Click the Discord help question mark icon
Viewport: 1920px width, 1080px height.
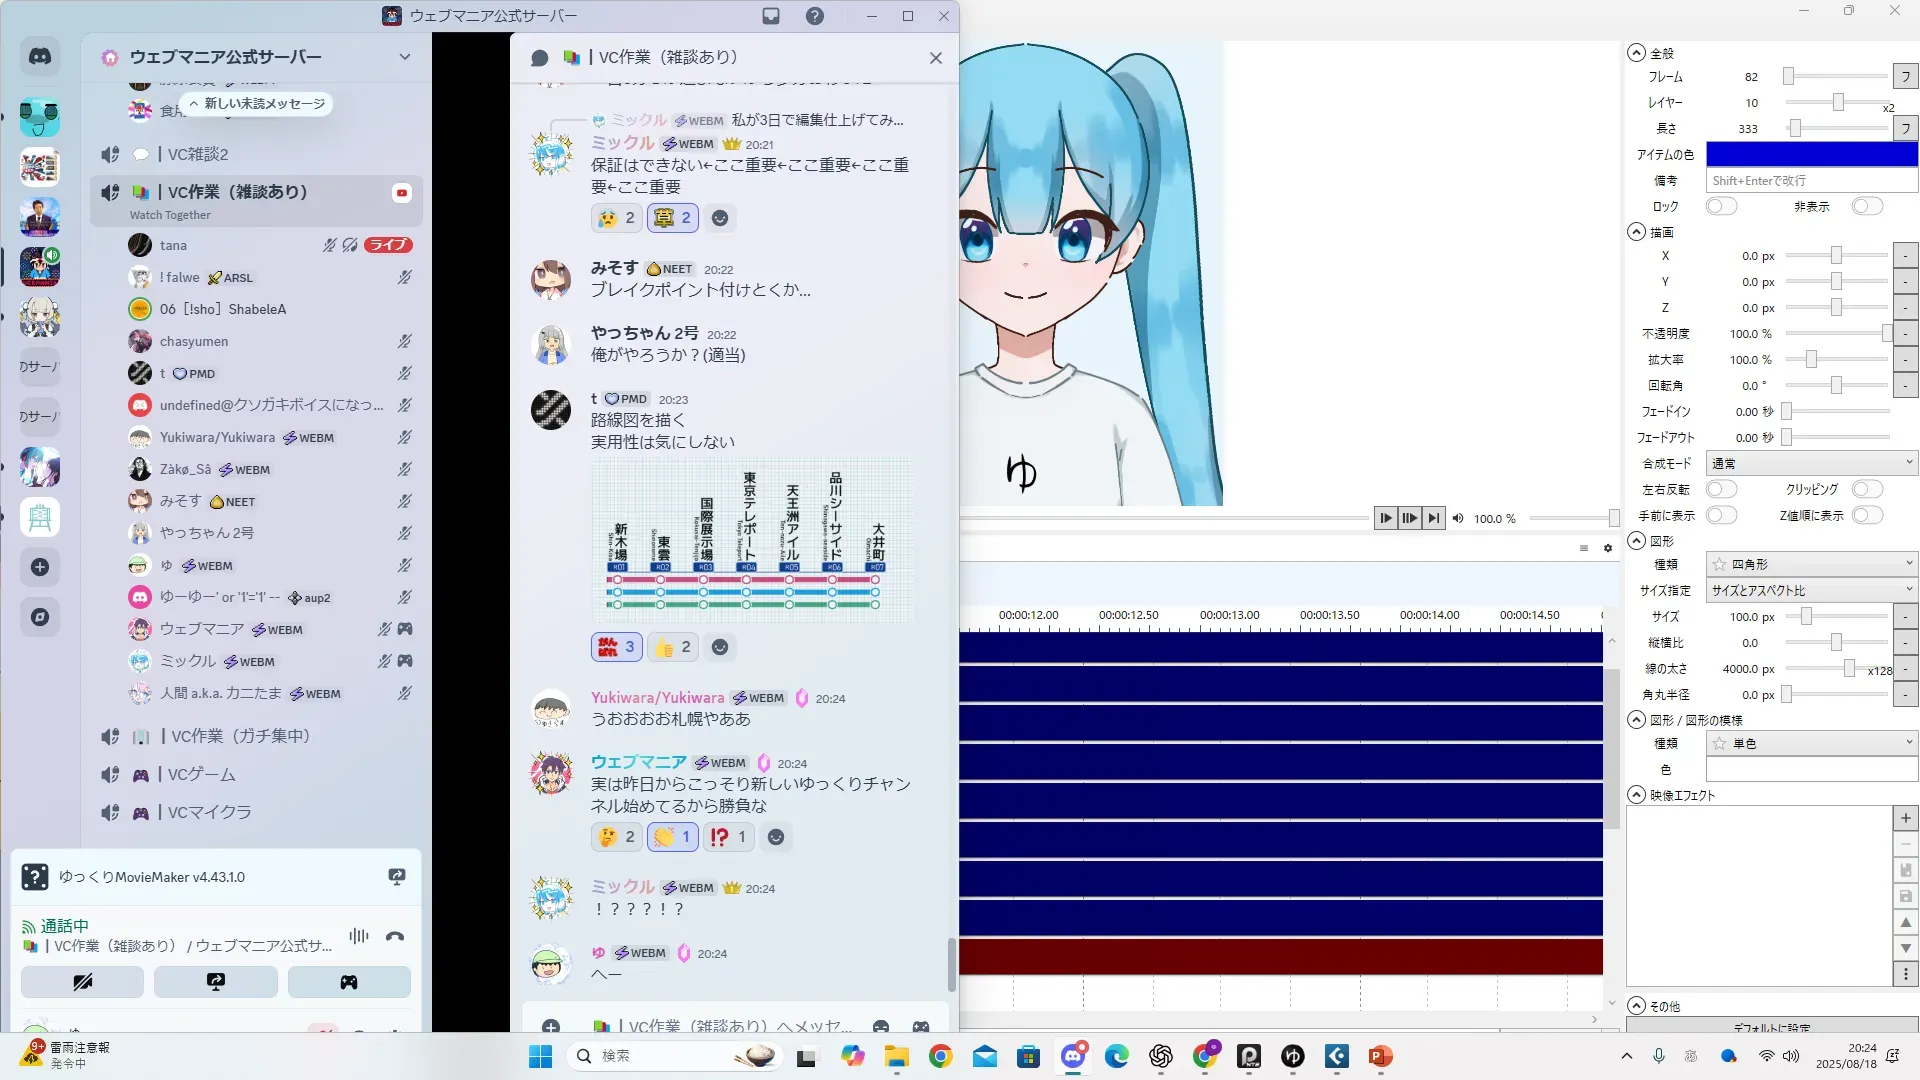point(815,16)
